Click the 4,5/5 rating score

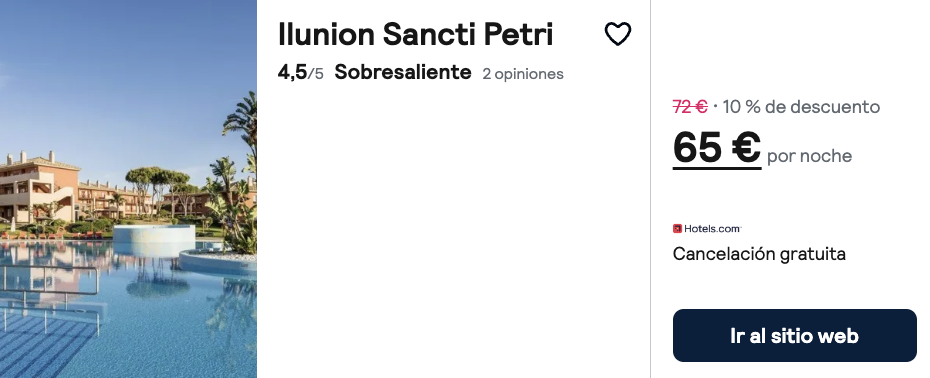pyautogui.click(x=301, y=72)
